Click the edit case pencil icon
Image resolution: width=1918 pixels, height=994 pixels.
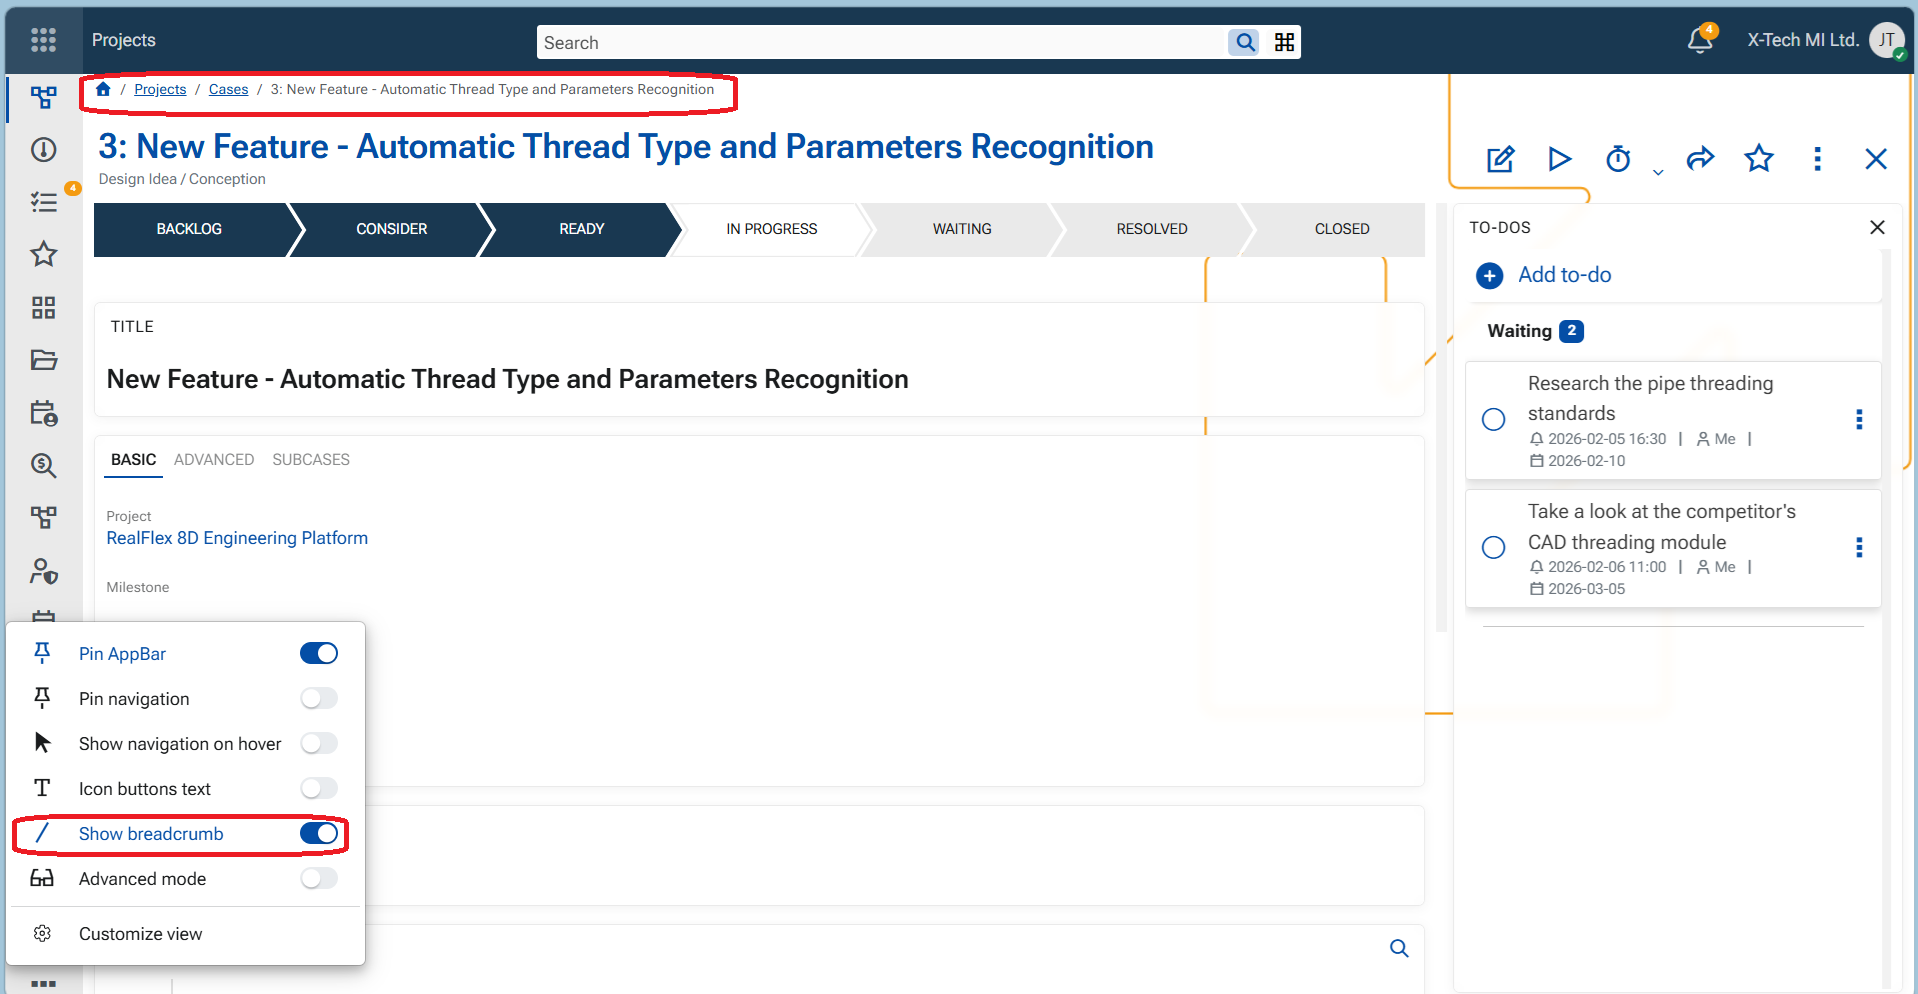tap(1500, 159)
